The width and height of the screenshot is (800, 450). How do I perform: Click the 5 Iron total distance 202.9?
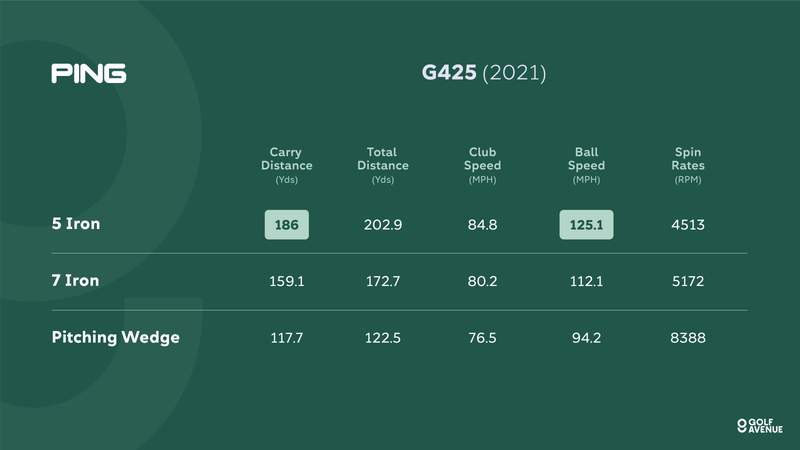(x=383, y=225)
